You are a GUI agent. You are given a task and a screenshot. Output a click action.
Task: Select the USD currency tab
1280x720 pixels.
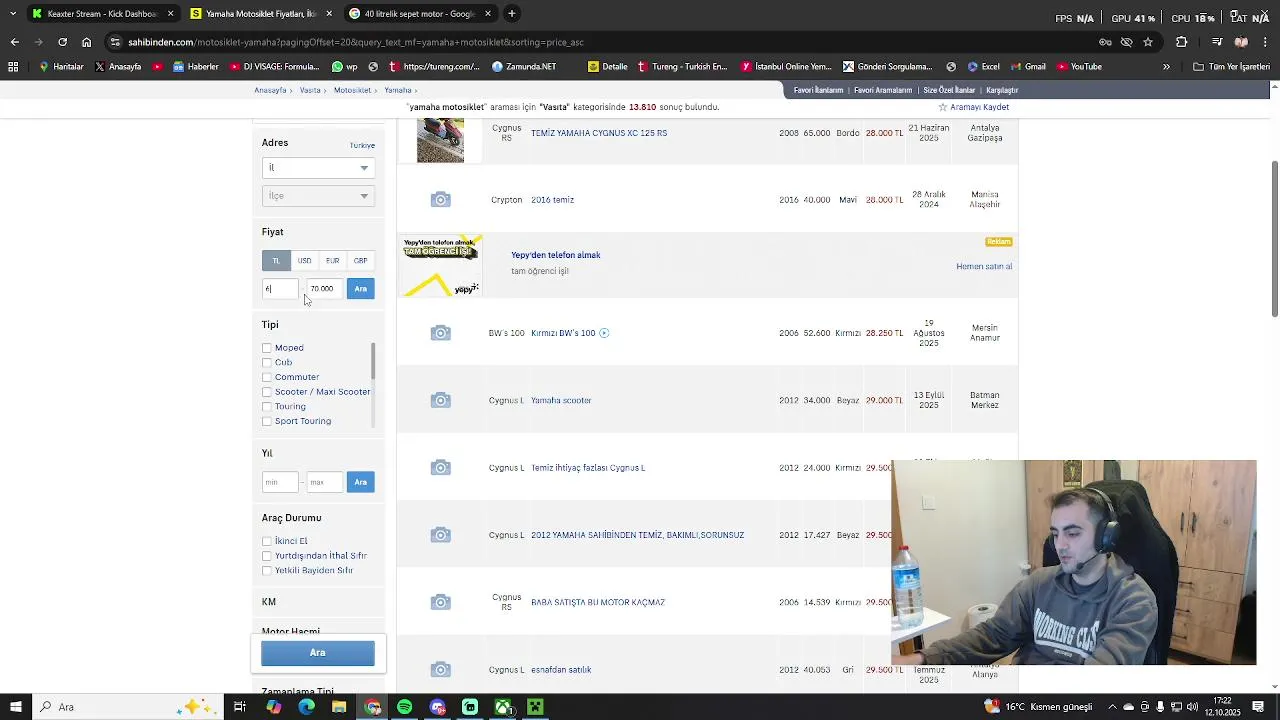pos(304,261)
